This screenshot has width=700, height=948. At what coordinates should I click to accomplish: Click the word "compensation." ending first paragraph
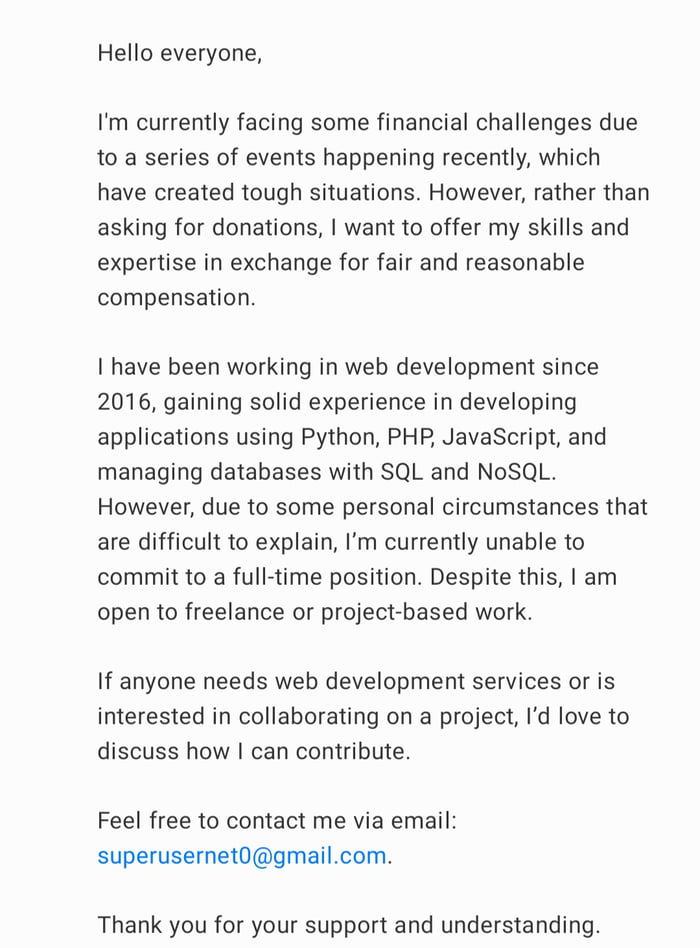[176, 298]
